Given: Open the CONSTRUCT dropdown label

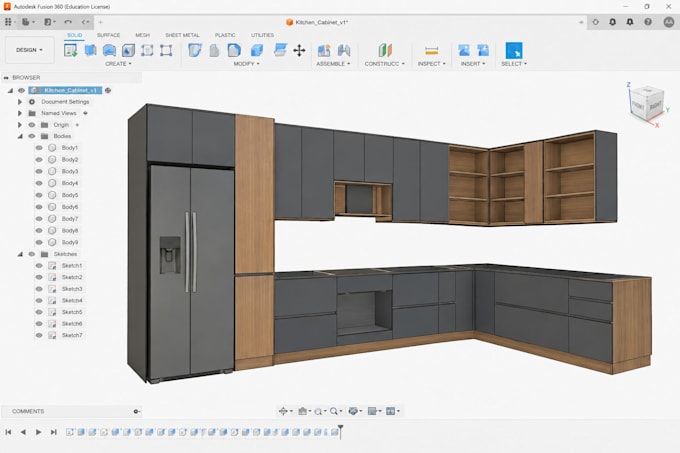Looking at the screenshot, I should coord(384,64).
